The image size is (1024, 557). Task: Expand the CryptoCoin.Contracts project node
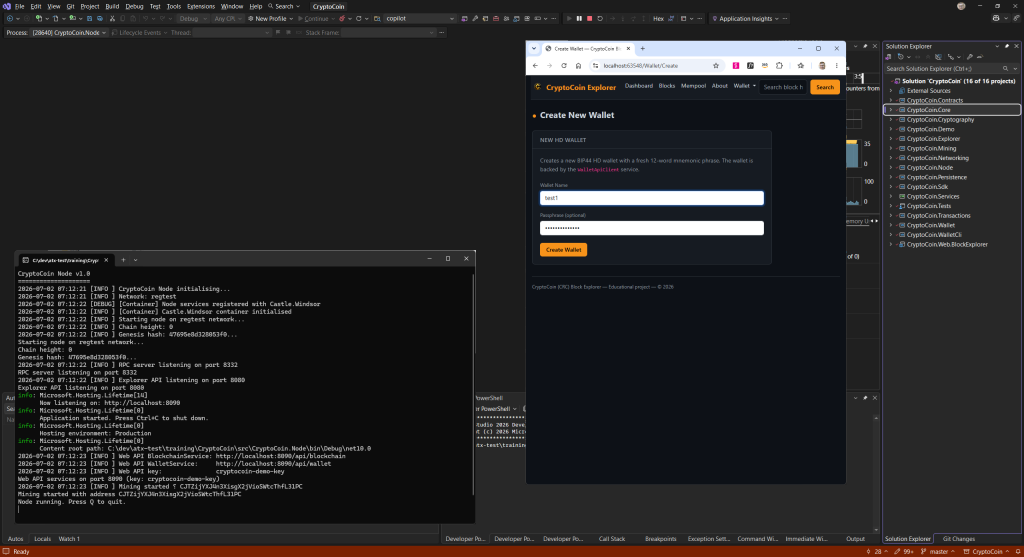click(x=891, y=101)
